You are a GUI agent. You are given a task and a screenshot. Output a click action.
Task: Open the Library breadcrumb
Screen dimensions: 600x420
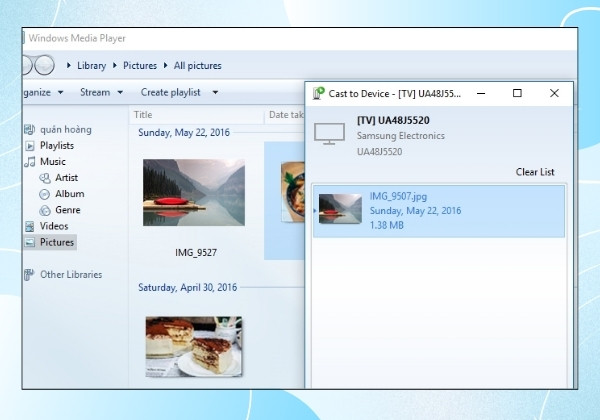coord(91,65)
